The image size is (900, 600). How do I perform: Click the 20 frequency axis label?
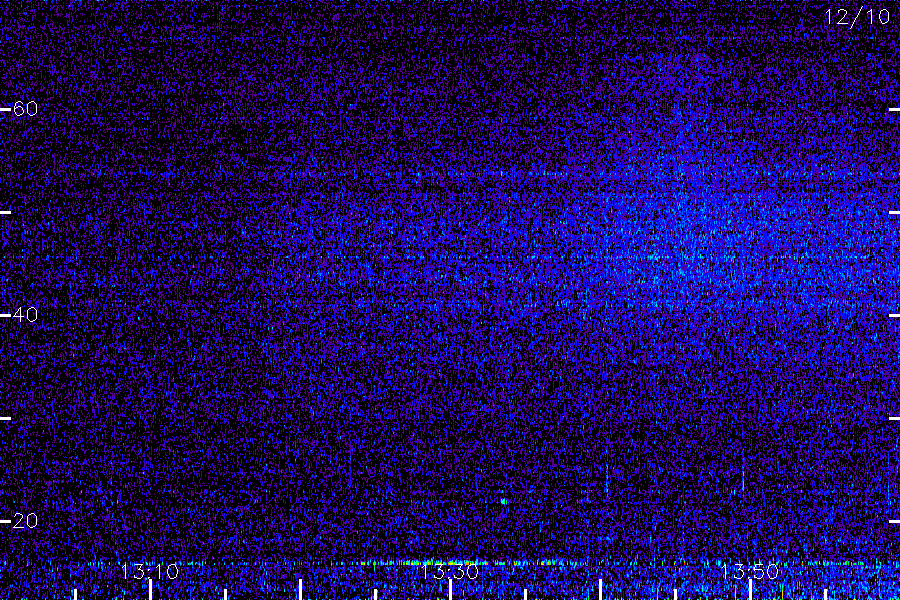coord(25,521)
